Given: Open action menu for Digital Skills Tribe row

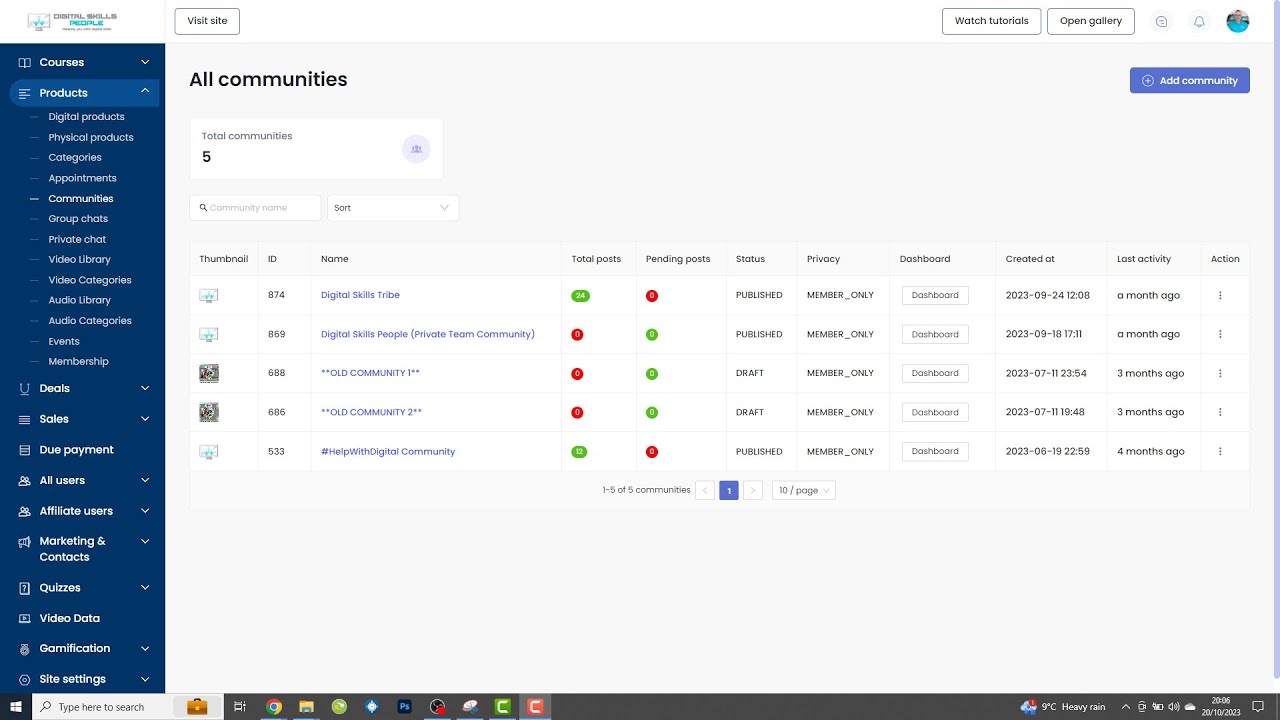Looking at the screenshot, I should 1220,295.
